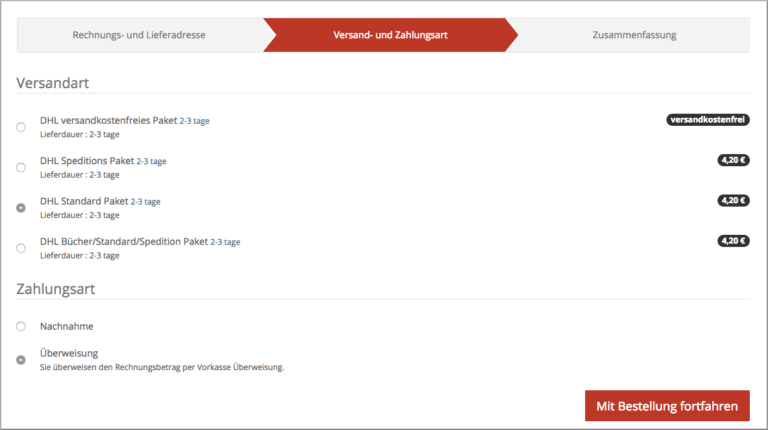Image resolution: width=768 pixels, height=430 pixels.
Task: Click the Überweisung label text
Action: [x=69, y=353]
